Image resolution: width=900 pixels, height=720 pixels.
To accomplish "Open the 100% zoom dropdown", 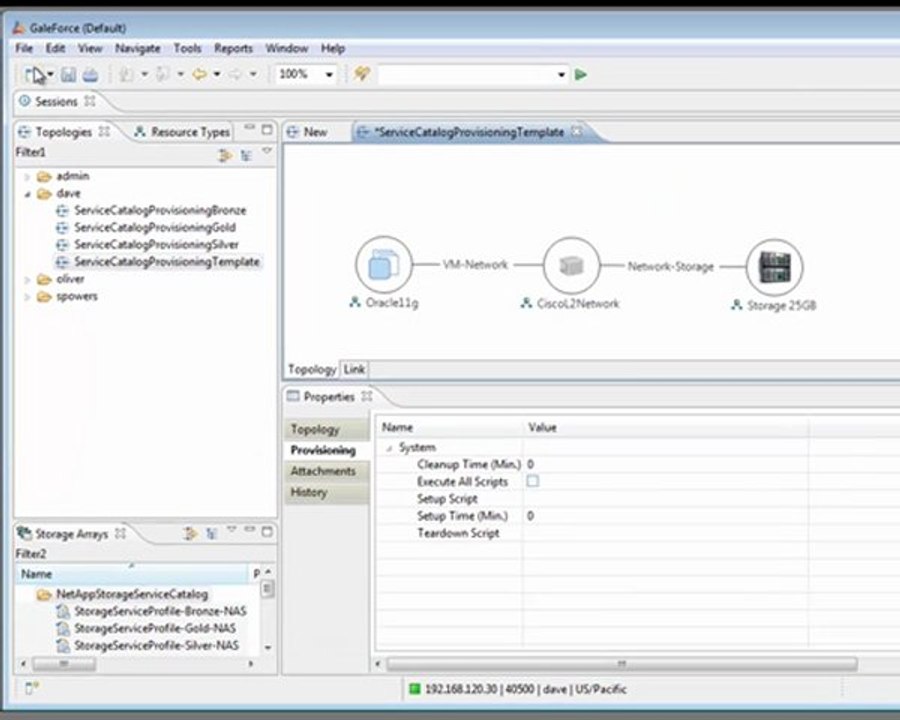I will tap(329, 75).
